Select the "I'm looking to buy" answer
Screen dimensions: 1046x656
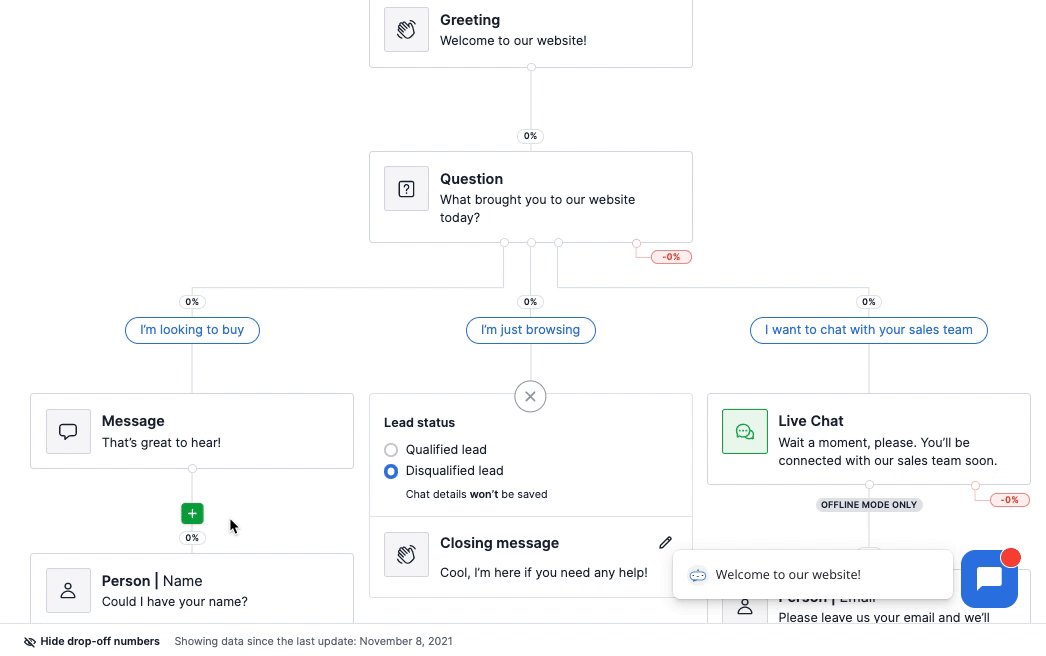tap(192, 330)
